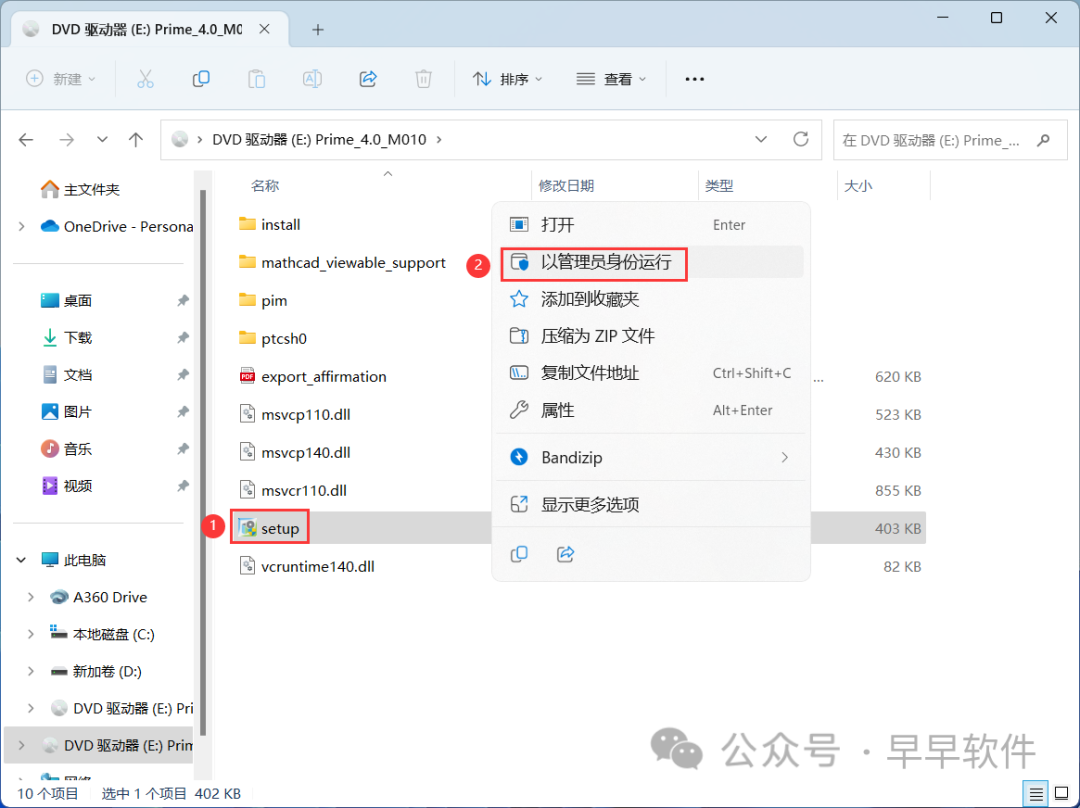1080x808 pixels.
Task: Expand 本地磁盘 (C:) node
Action: pyautogui.click(x=30, y=634)
